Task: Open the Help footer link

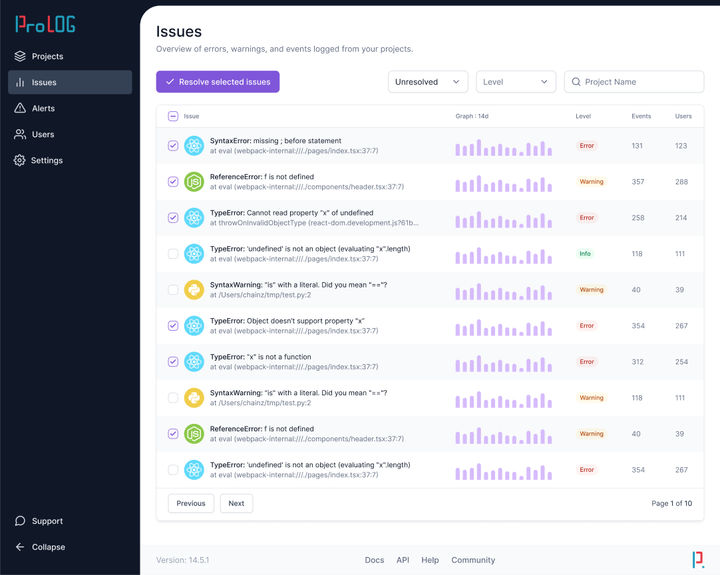Action: (430, 560)
